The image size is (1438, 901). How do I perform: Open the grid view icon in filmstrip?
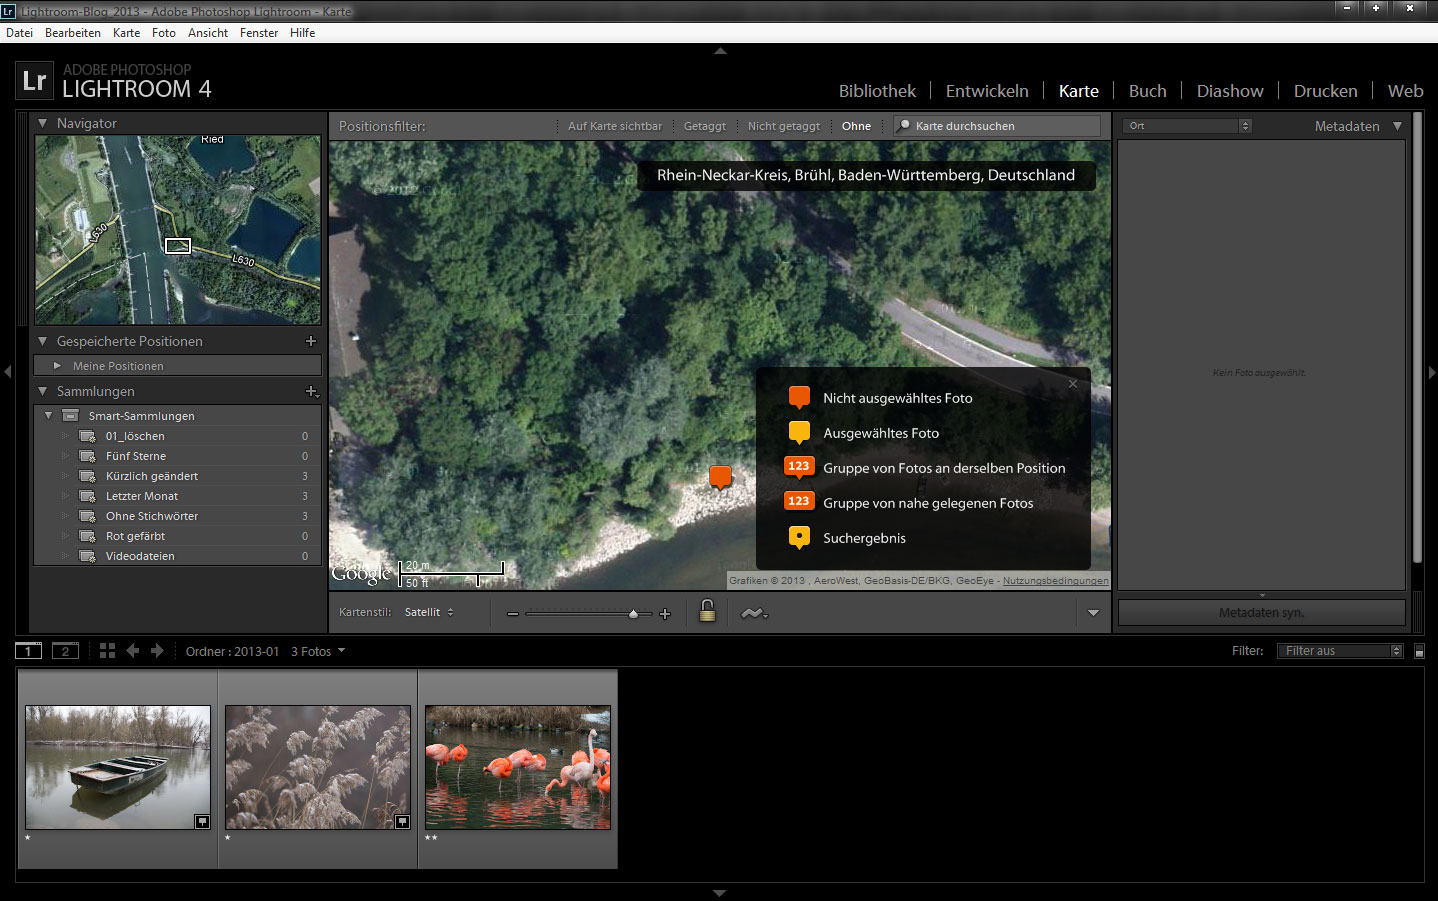(107, 651)
